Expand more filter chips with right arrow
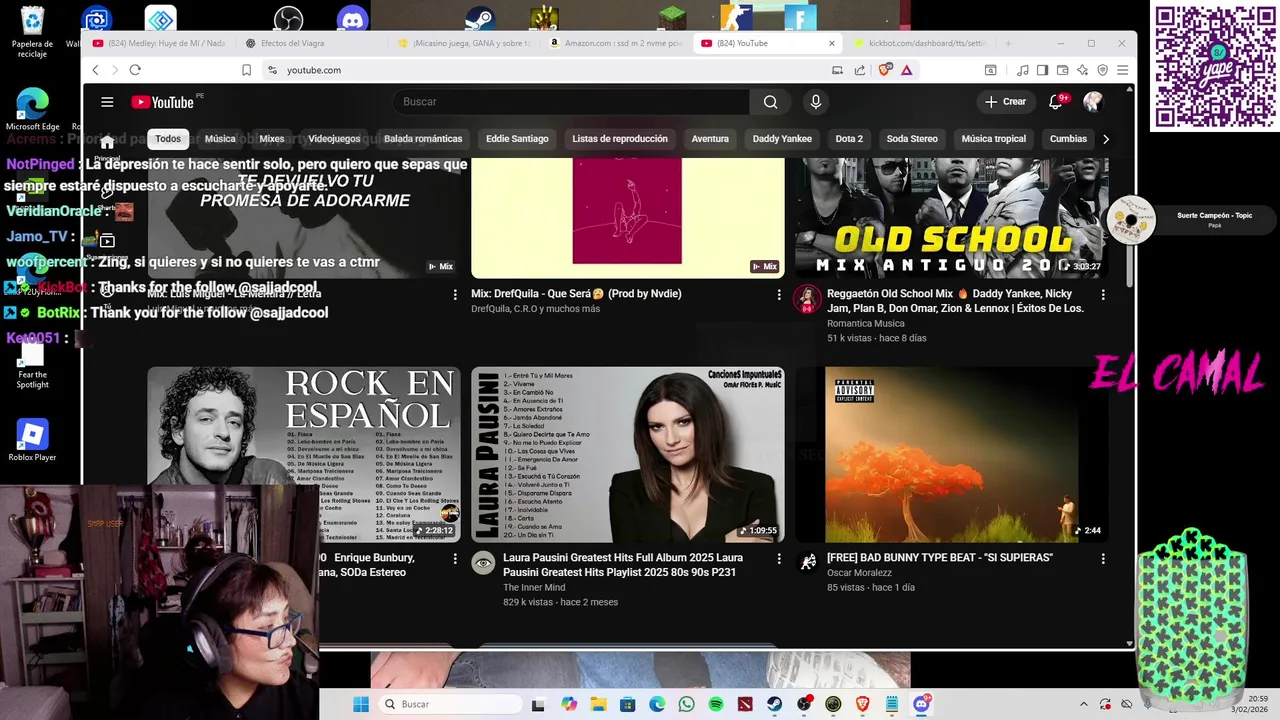Viewport: 1280px width, 720px height. pyautogui.click(x=1105, y=139)
